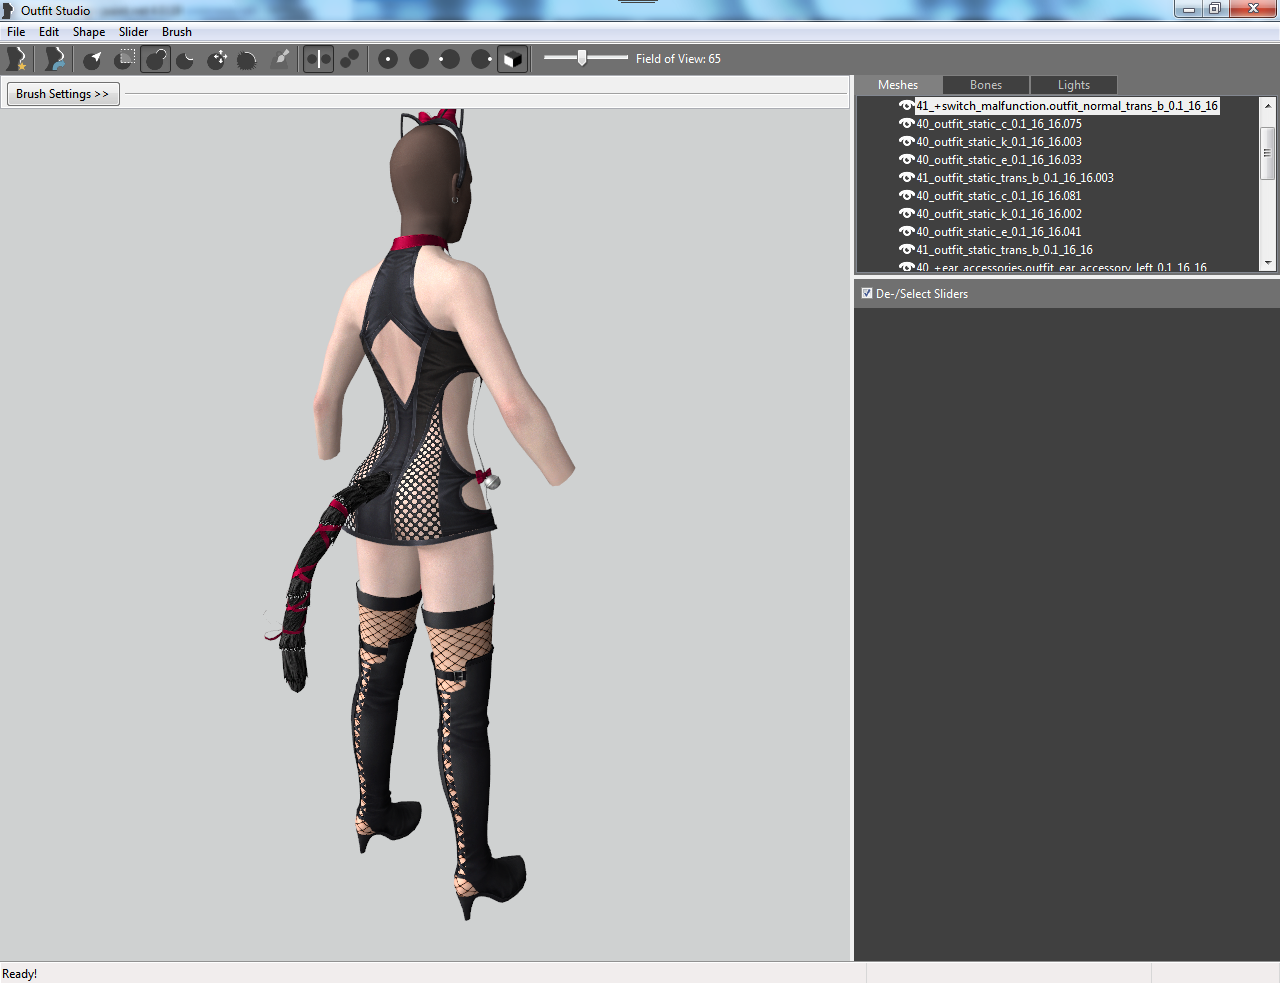Viewport: 1280px width, 984px height.
Task: Switch to the Meshes tab
Action: (x=898, y=85)
